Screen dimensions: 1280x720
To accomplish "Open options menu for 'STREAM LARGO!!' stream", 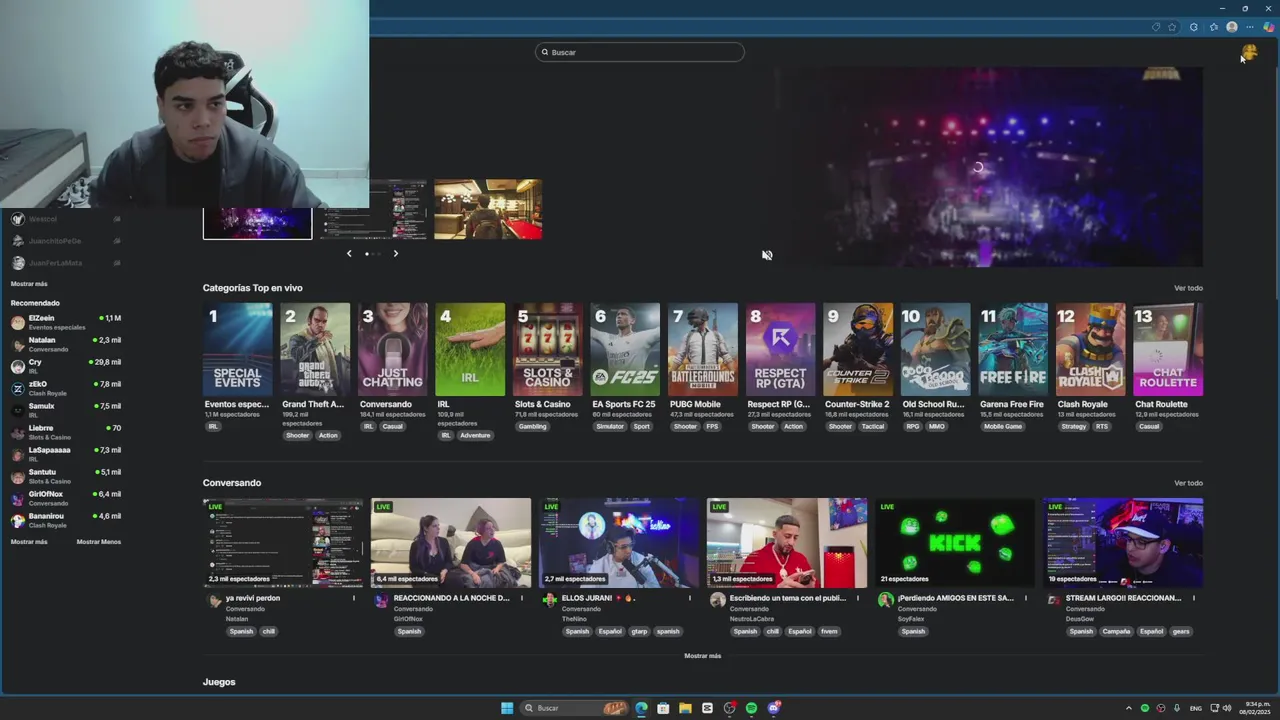I will pos(1193,598).
